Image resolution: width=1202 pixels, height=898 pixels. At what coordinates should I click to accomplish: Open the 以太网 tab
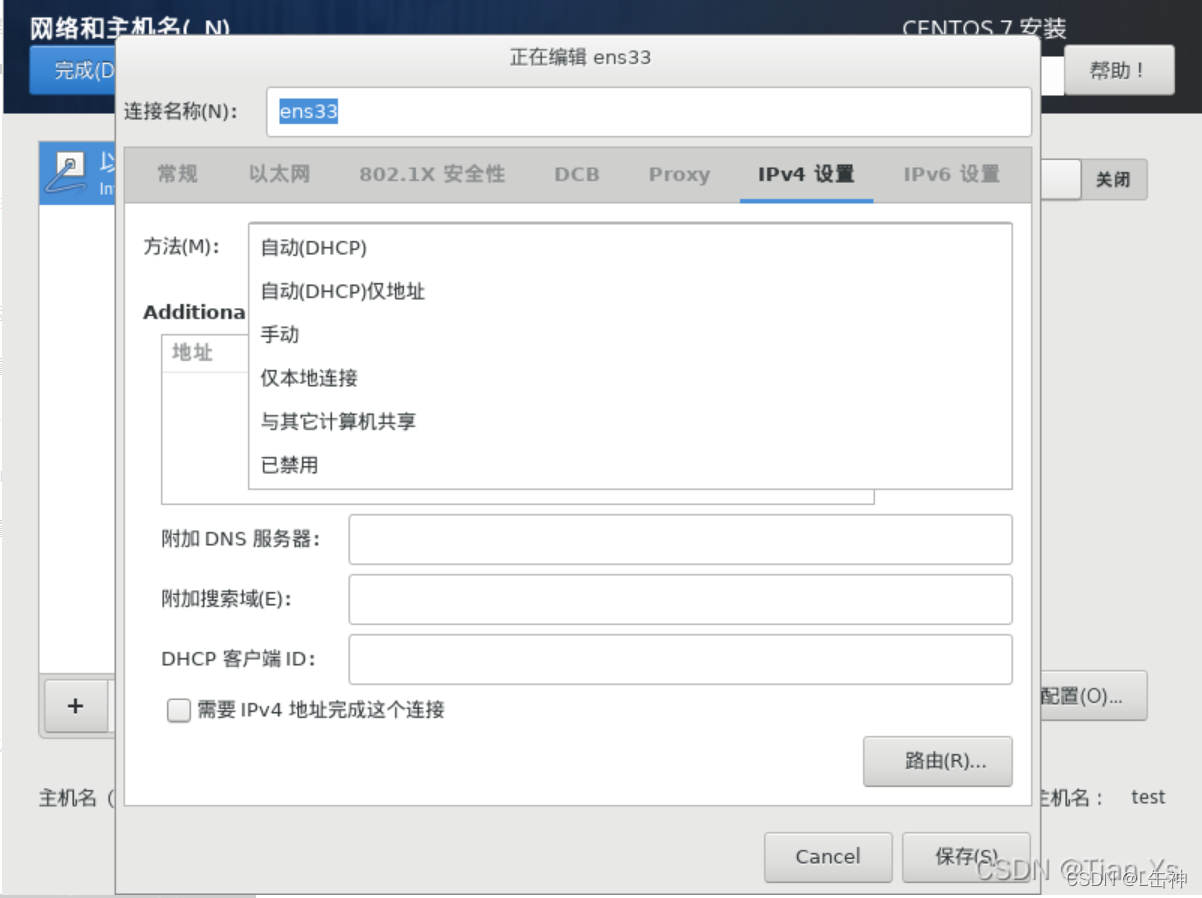coord(279,174)
